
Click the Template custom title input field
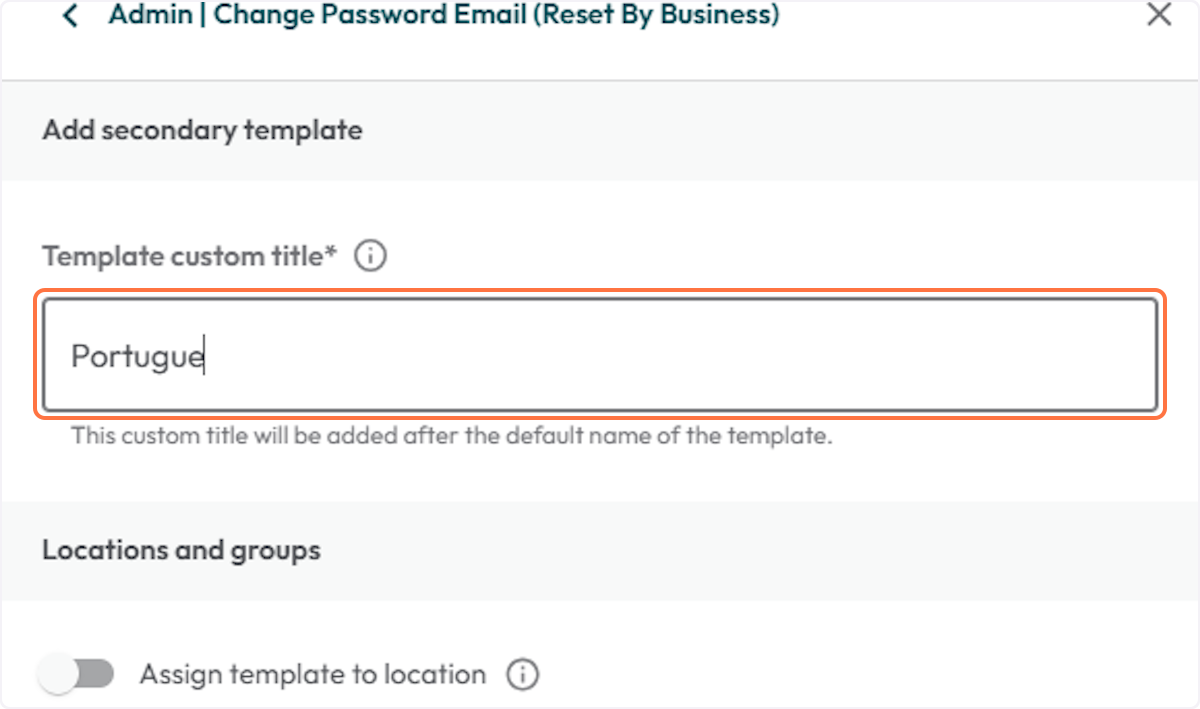coord(600,355)
